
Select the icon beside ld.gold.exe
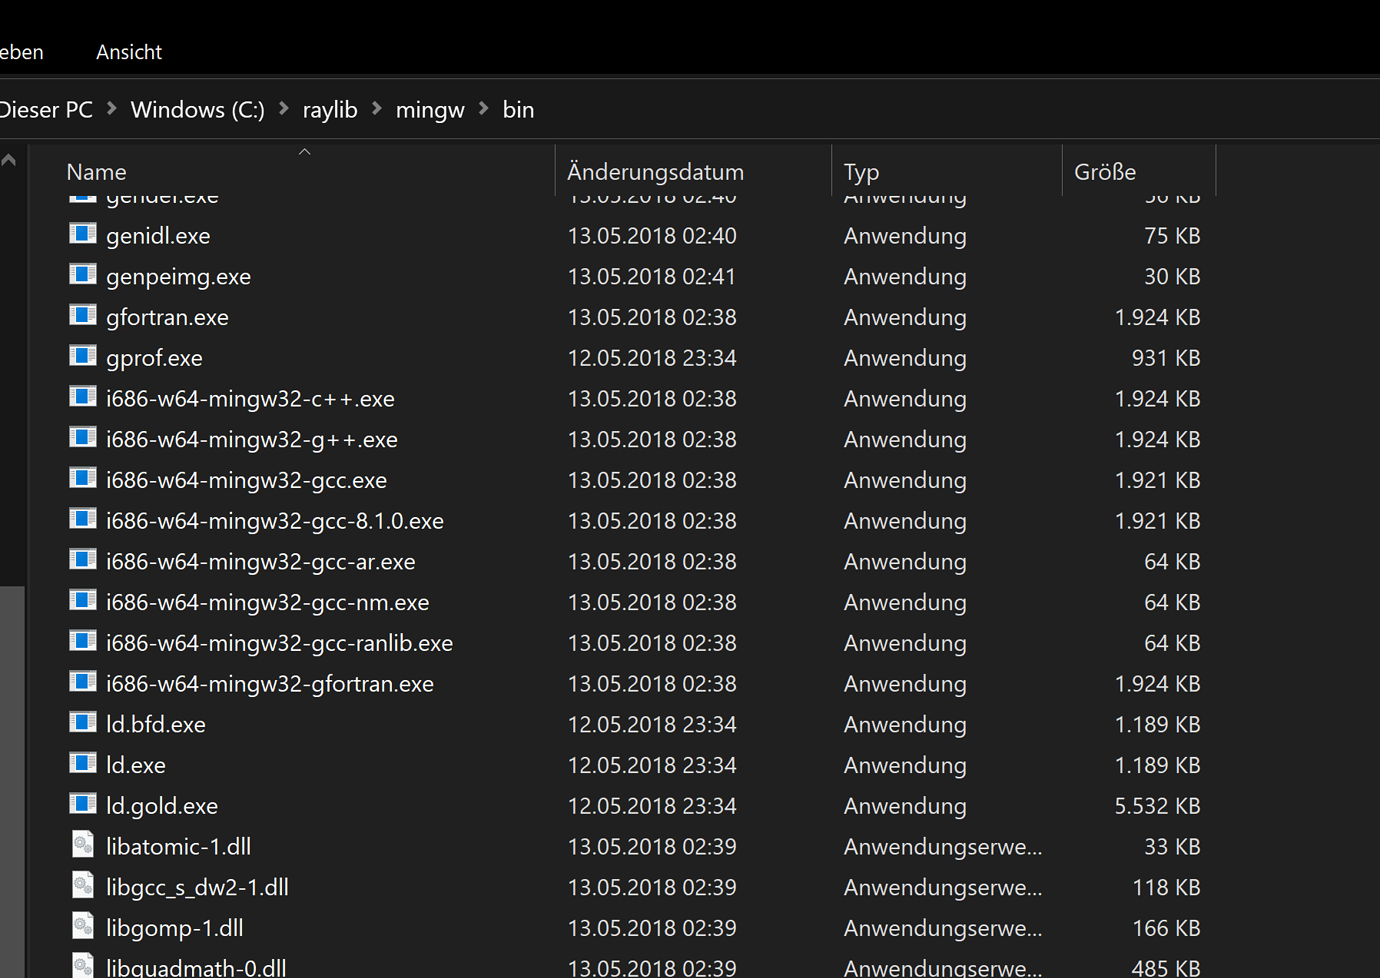coord(83,803)
